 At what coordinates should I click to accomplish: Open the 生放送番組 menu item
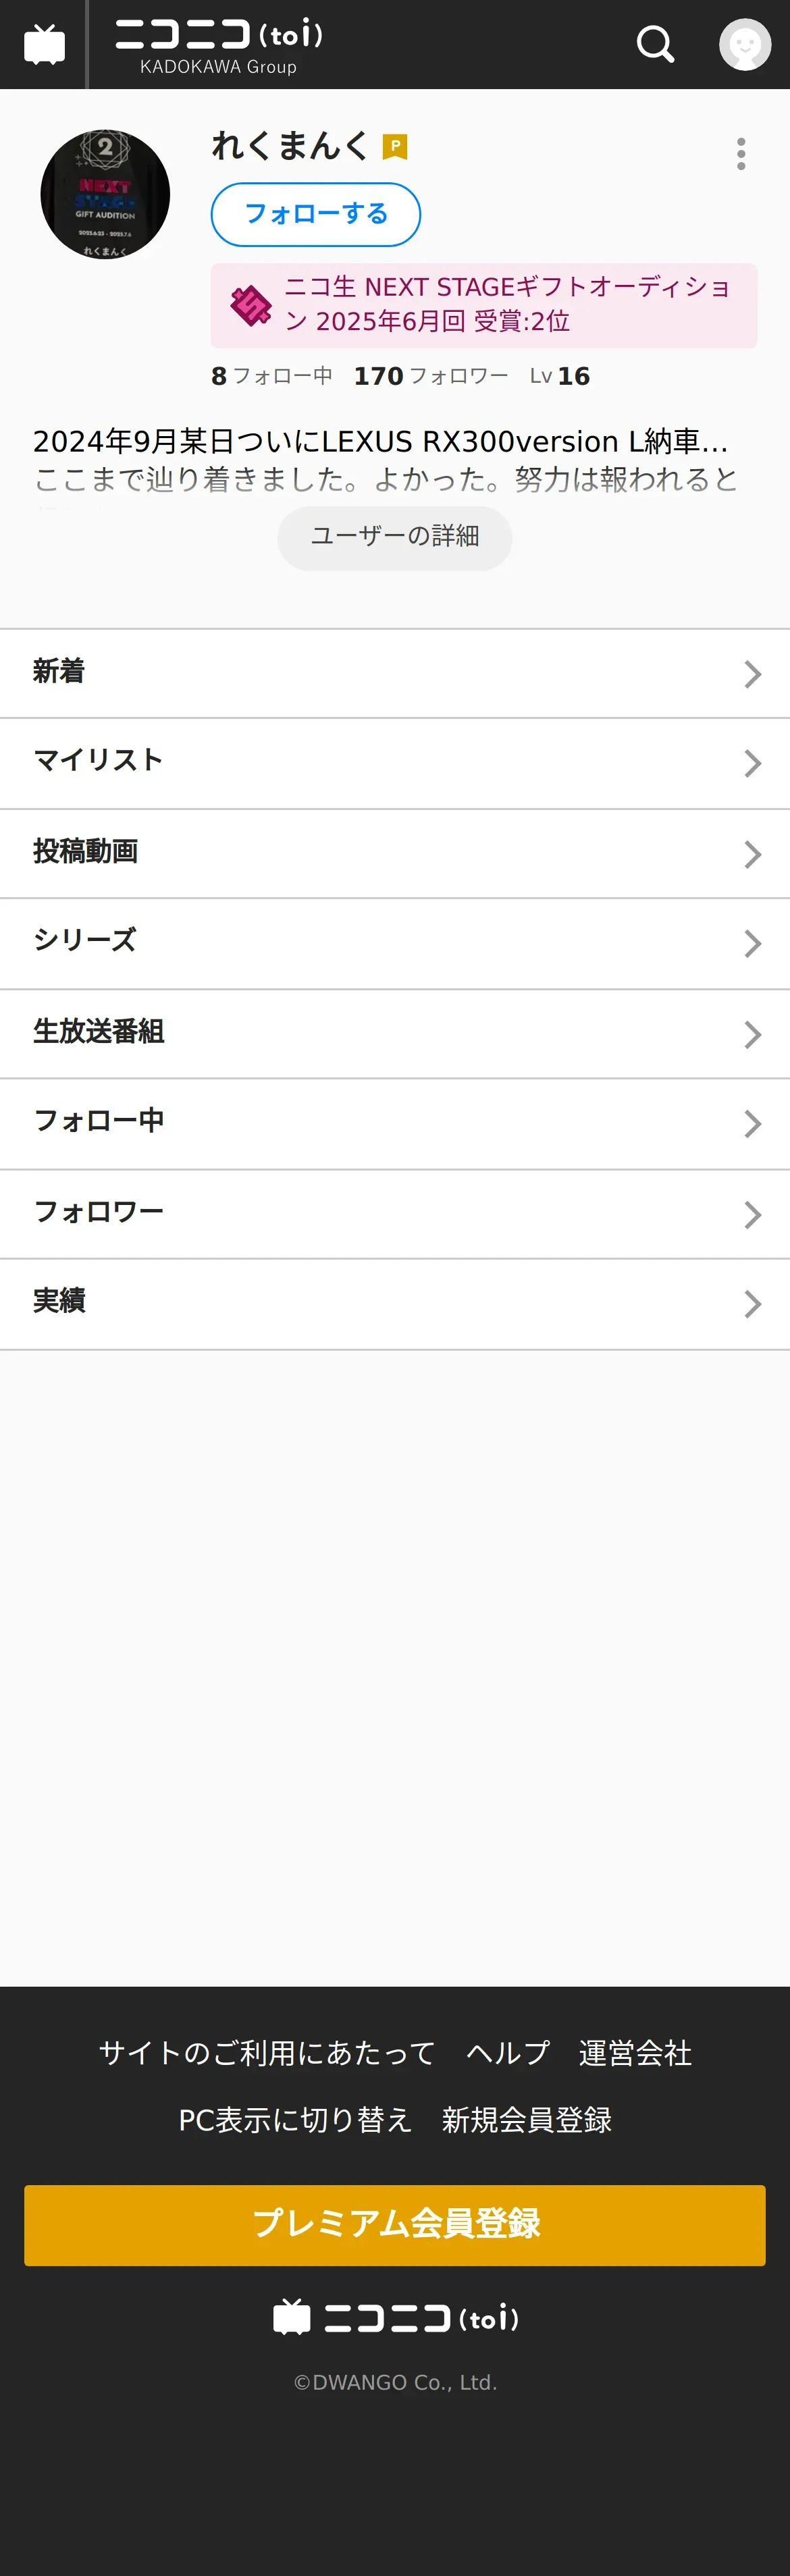pyautogui.click(x=395, y=1034)
